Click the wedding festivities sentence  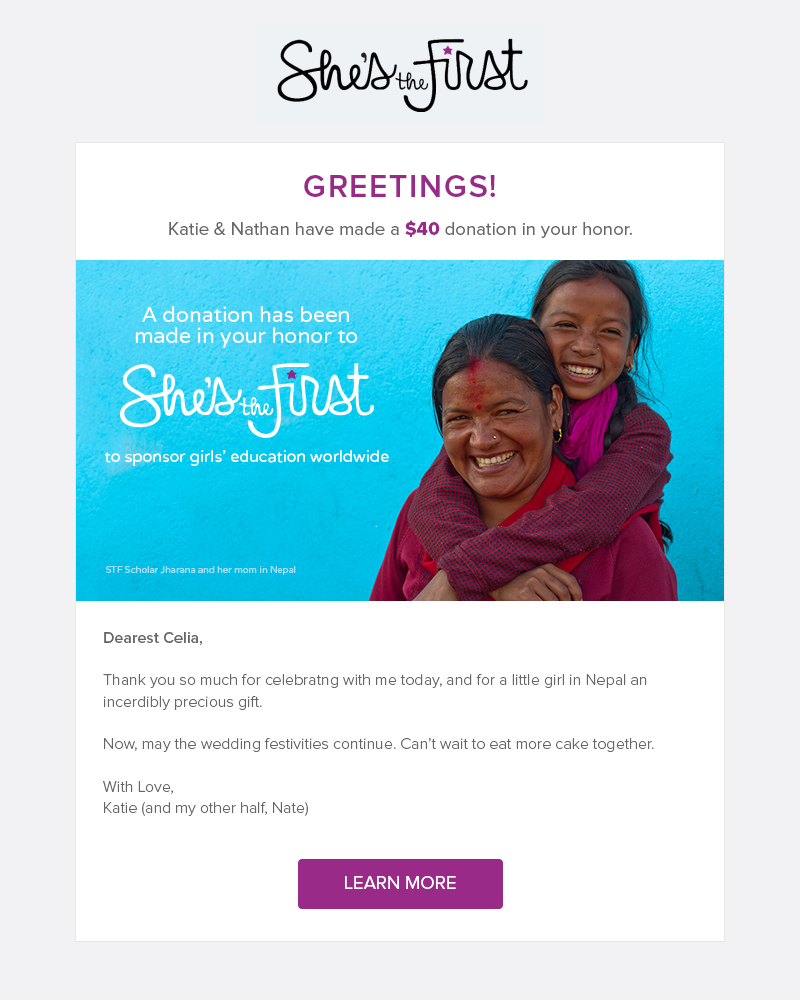click(378, 744)
